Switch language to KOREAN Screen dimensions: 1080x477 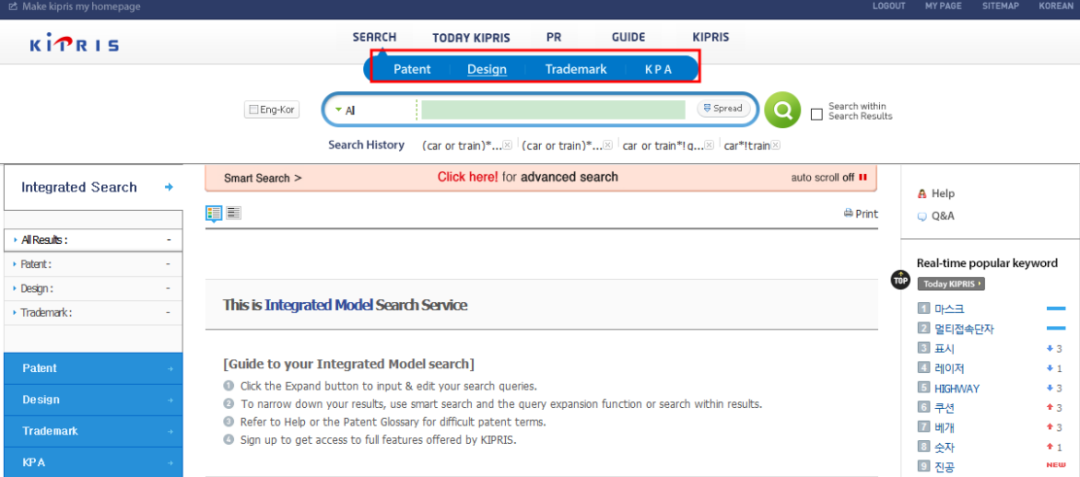(1056, 6)
